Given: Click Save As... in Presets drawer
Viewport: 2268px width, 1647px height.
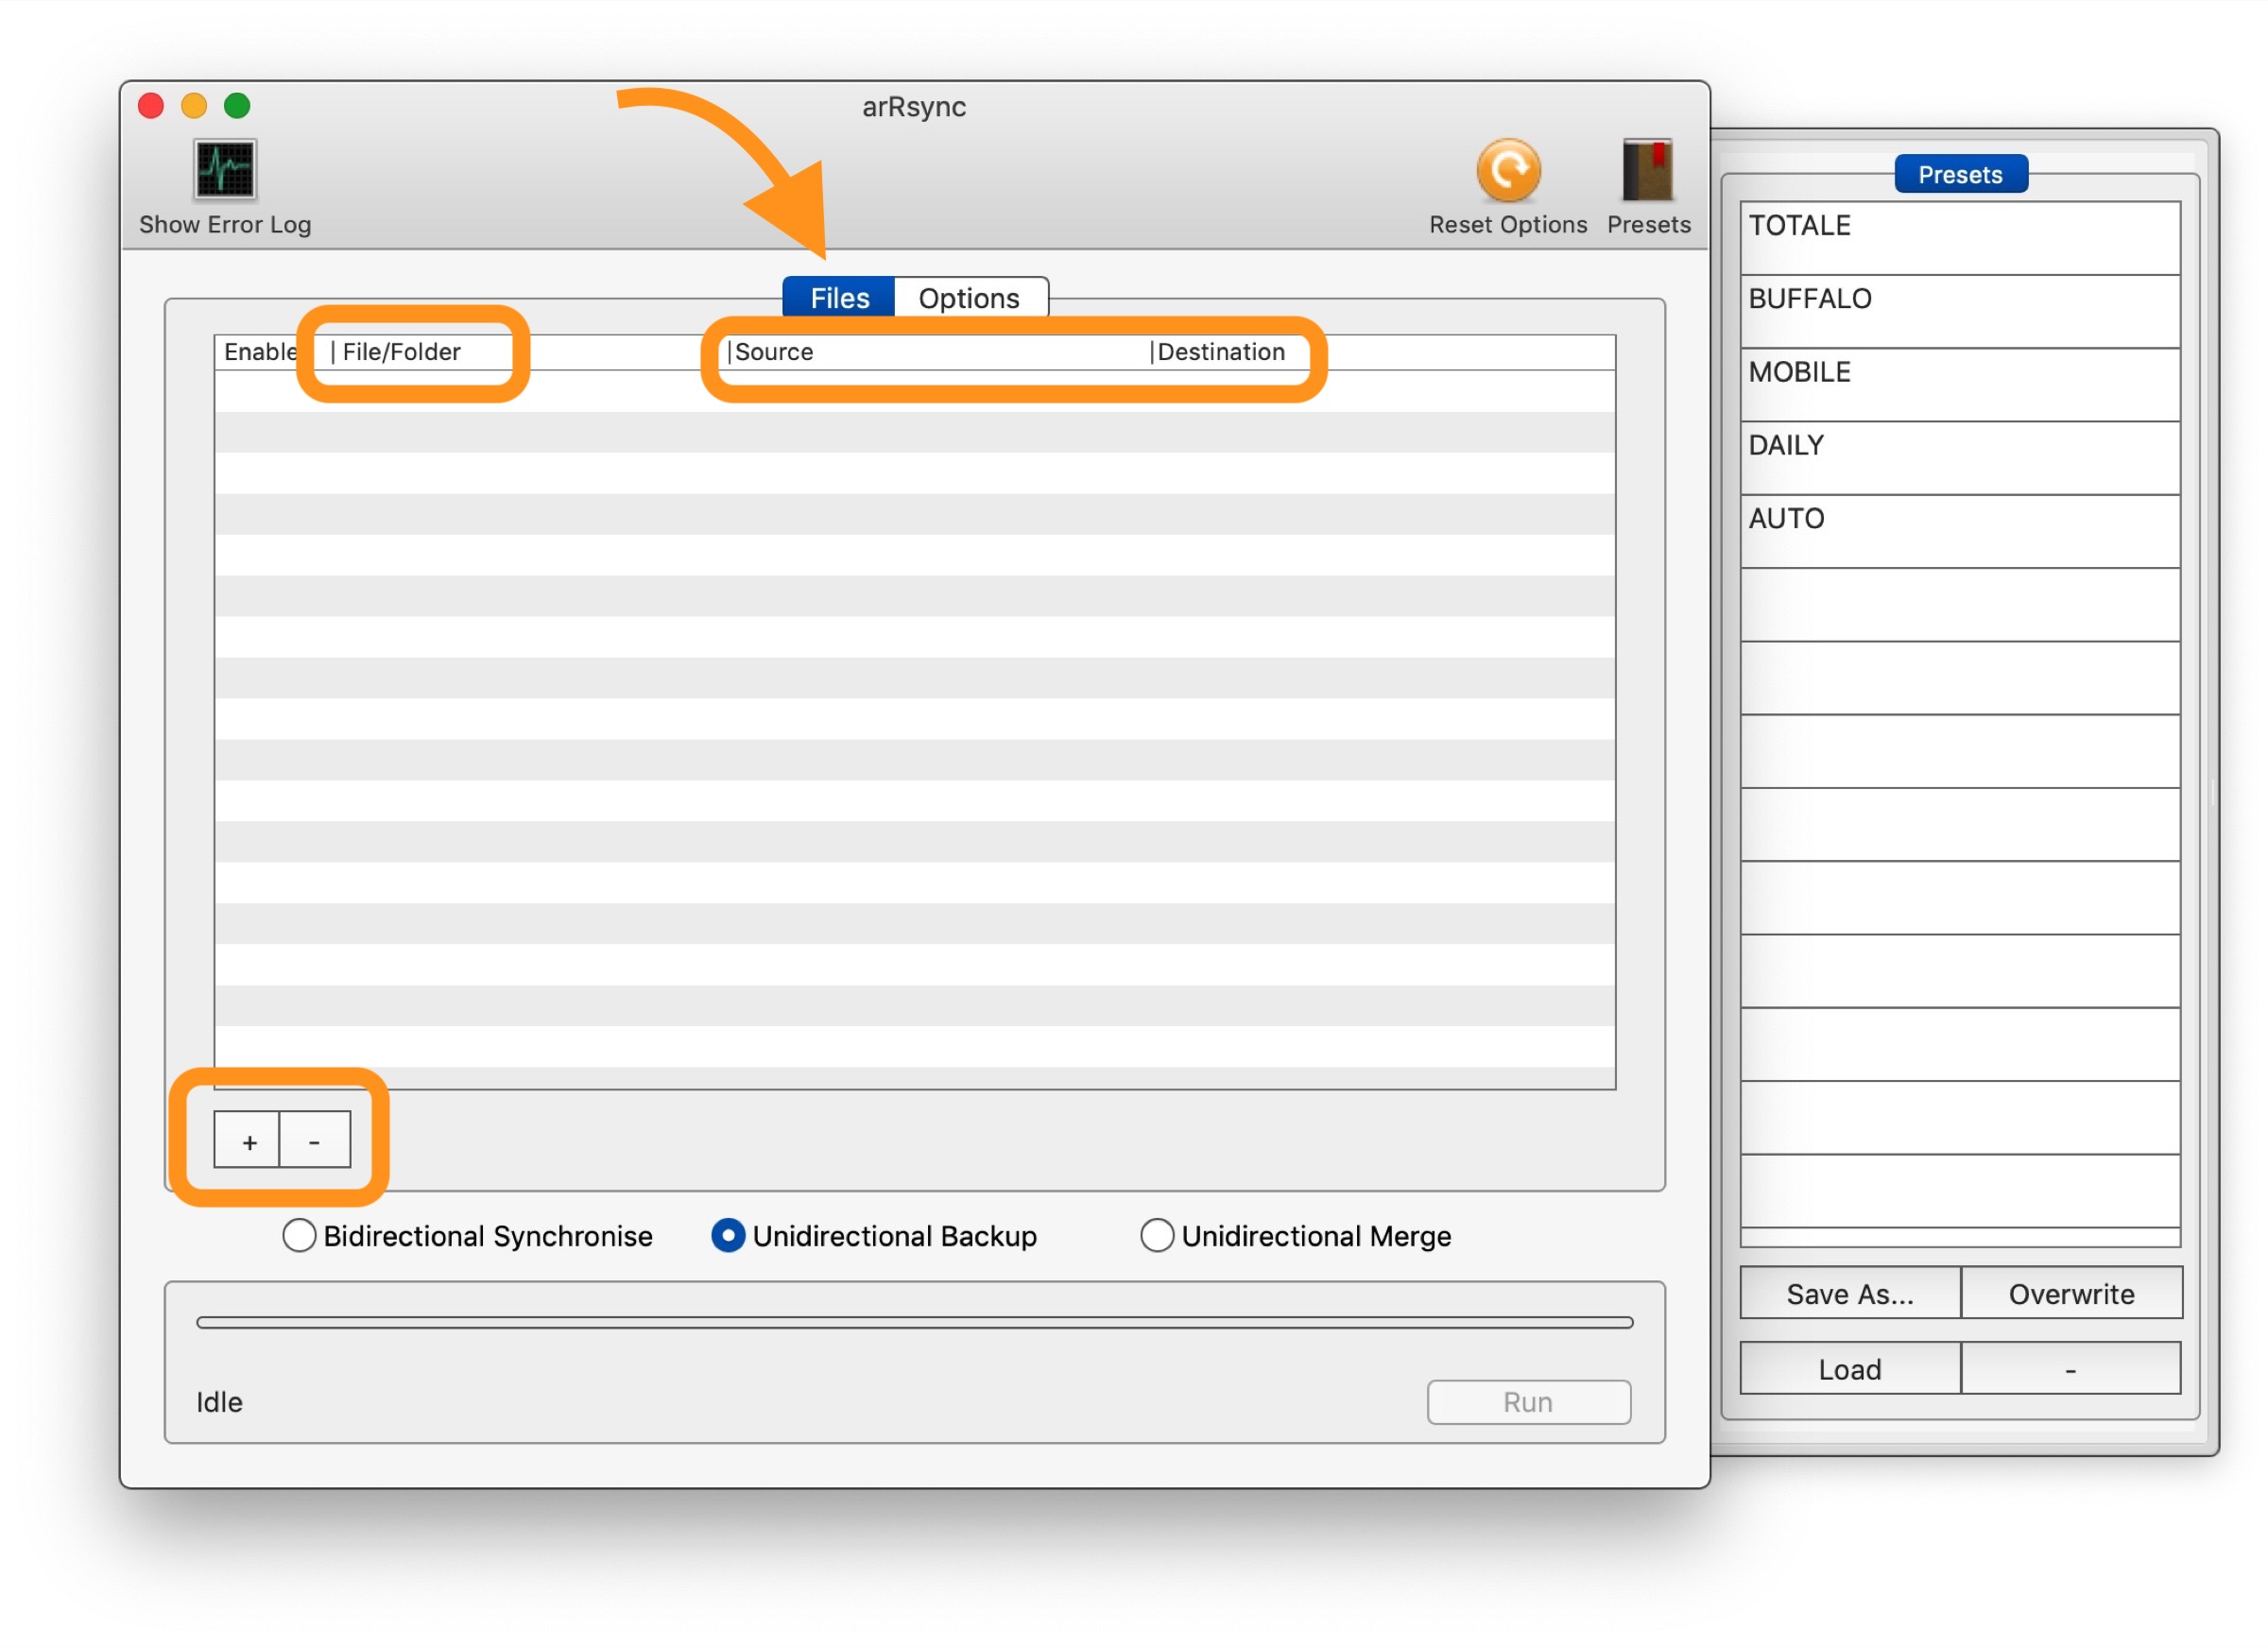Looking at the screenshot, I should tap(1849, 1294).
